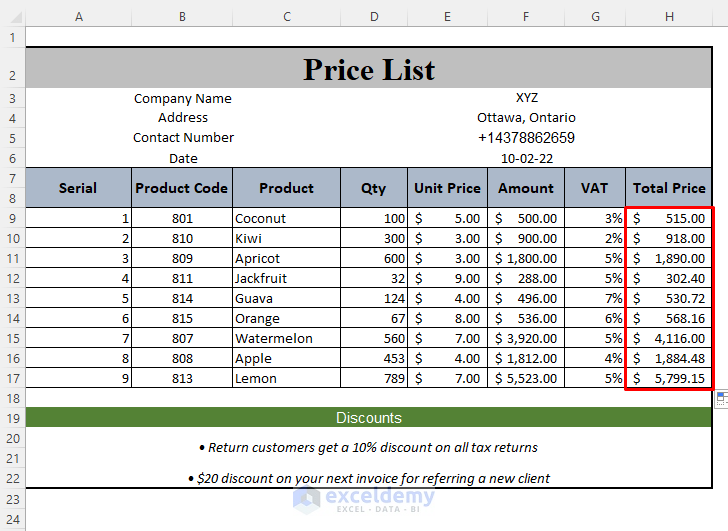This screenshot has width=728, height=531.
Task: Select column C header
Action: (x=286, y=16)
